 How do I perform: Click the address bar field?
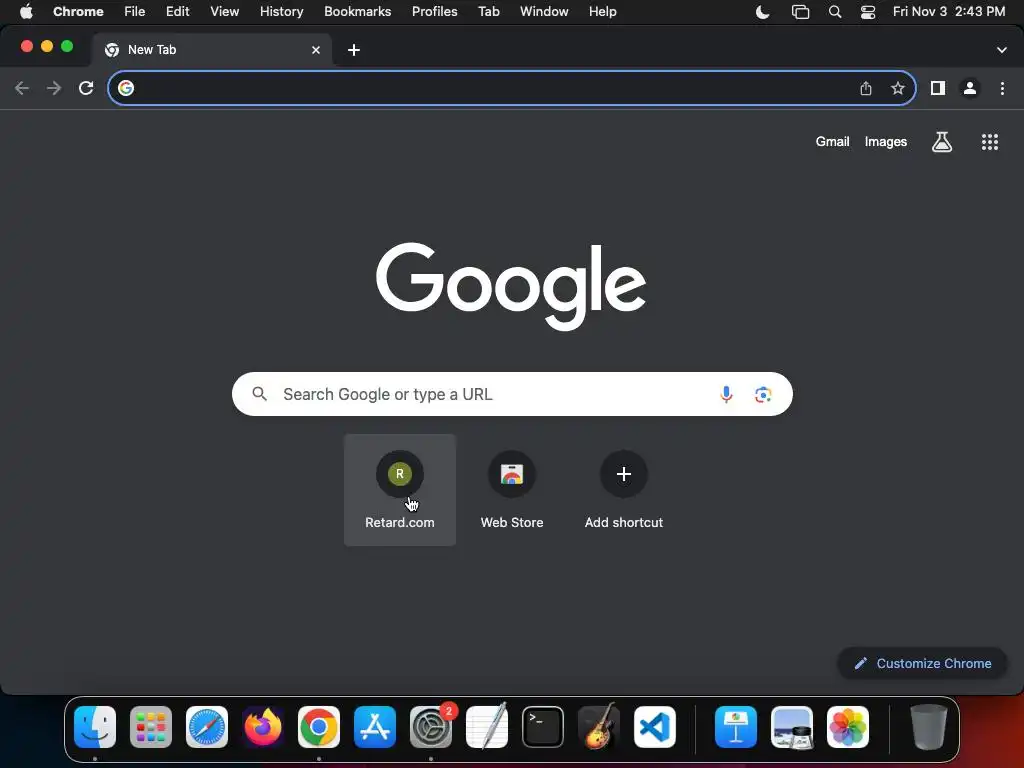coord(512,88)
